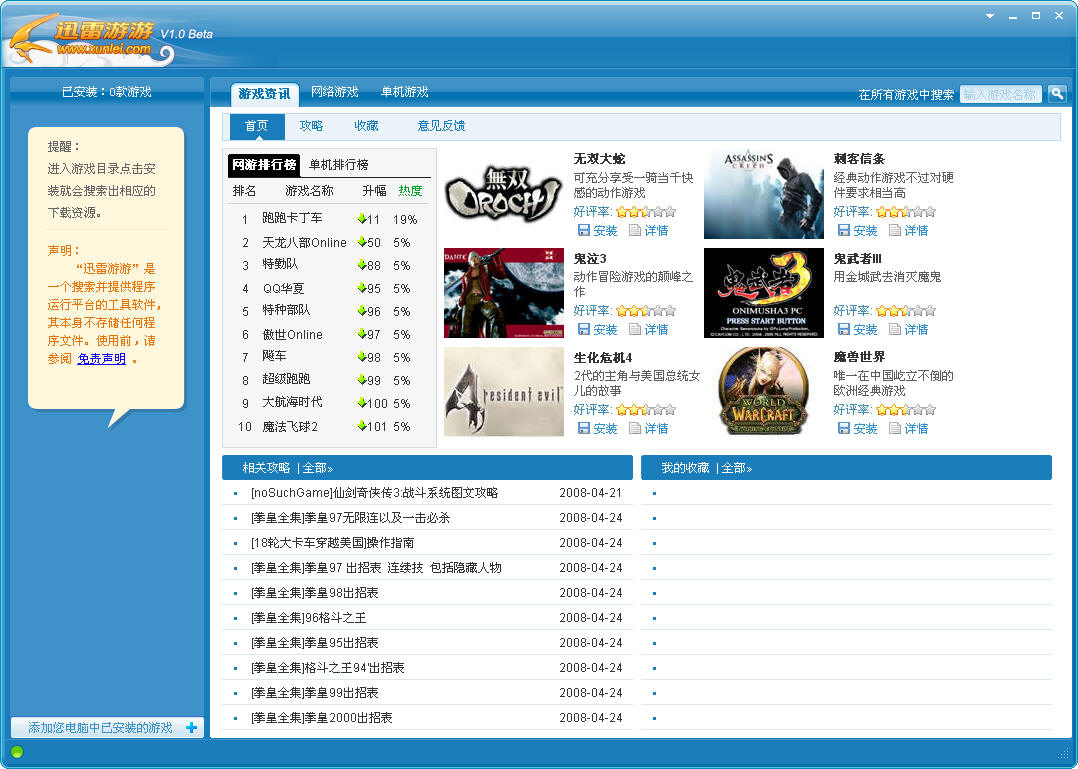Expand all guides via 全部 in 相关攻略
The width and height of the screenshot is (1078, 769).
point(317,468)
